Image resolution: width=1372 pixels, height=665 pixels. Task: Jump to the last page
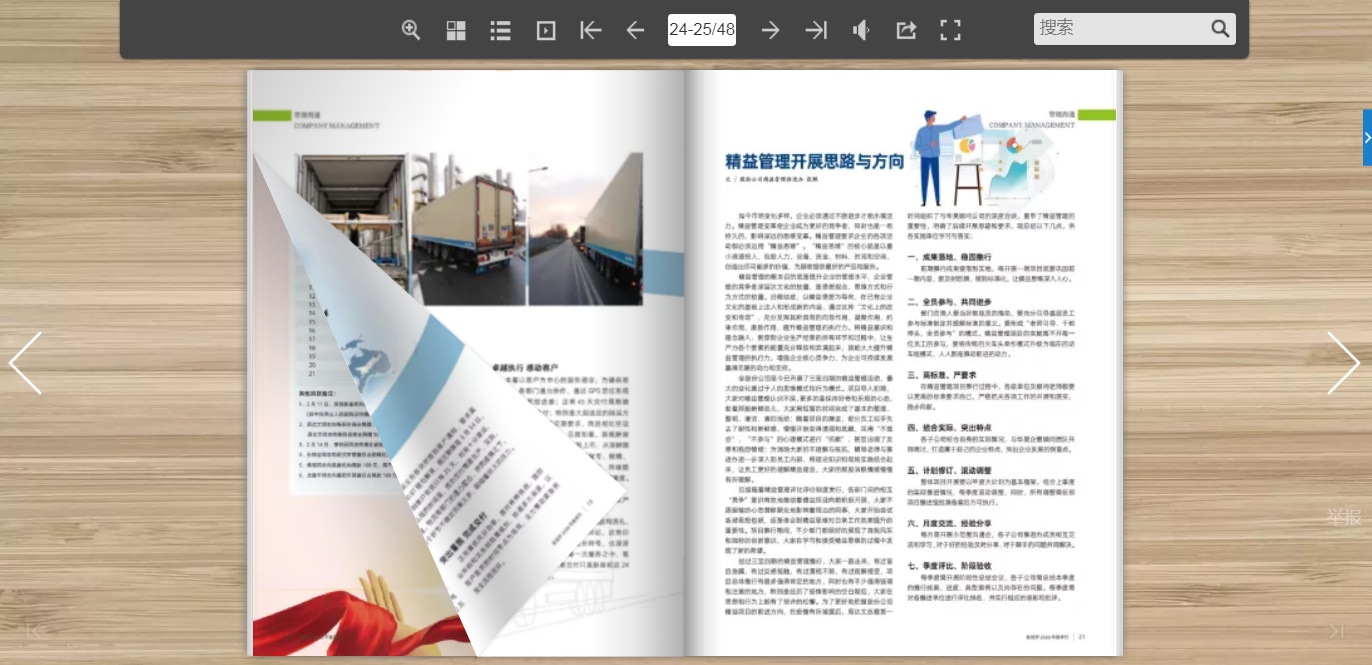click(816, 30)
